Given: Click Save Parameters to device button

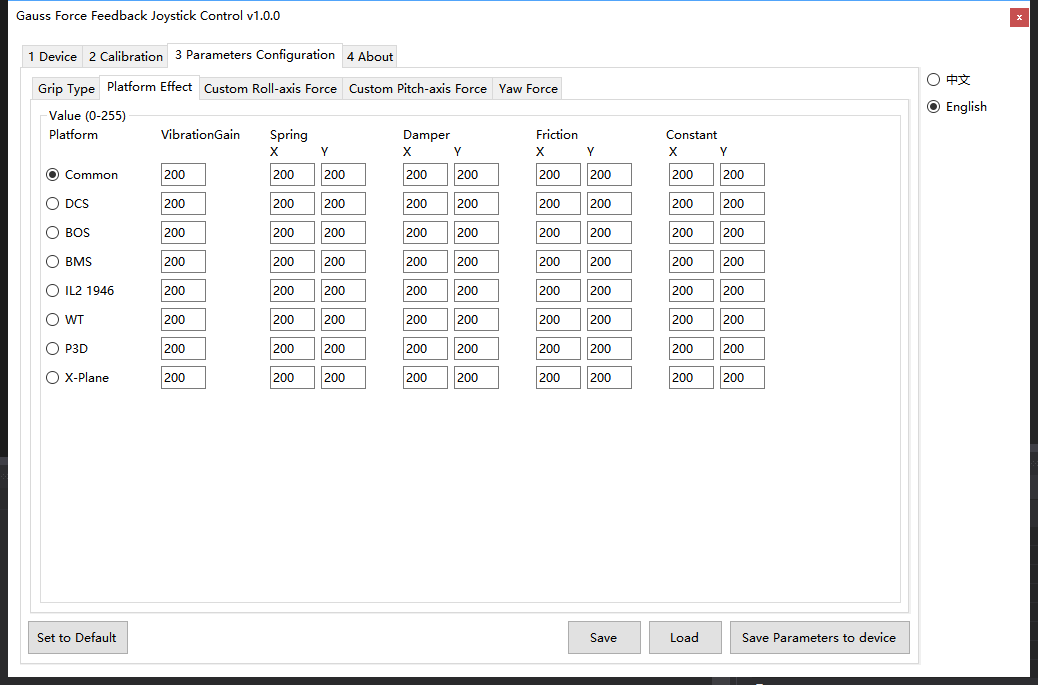Looking at the screenshot, I should 819,637.
